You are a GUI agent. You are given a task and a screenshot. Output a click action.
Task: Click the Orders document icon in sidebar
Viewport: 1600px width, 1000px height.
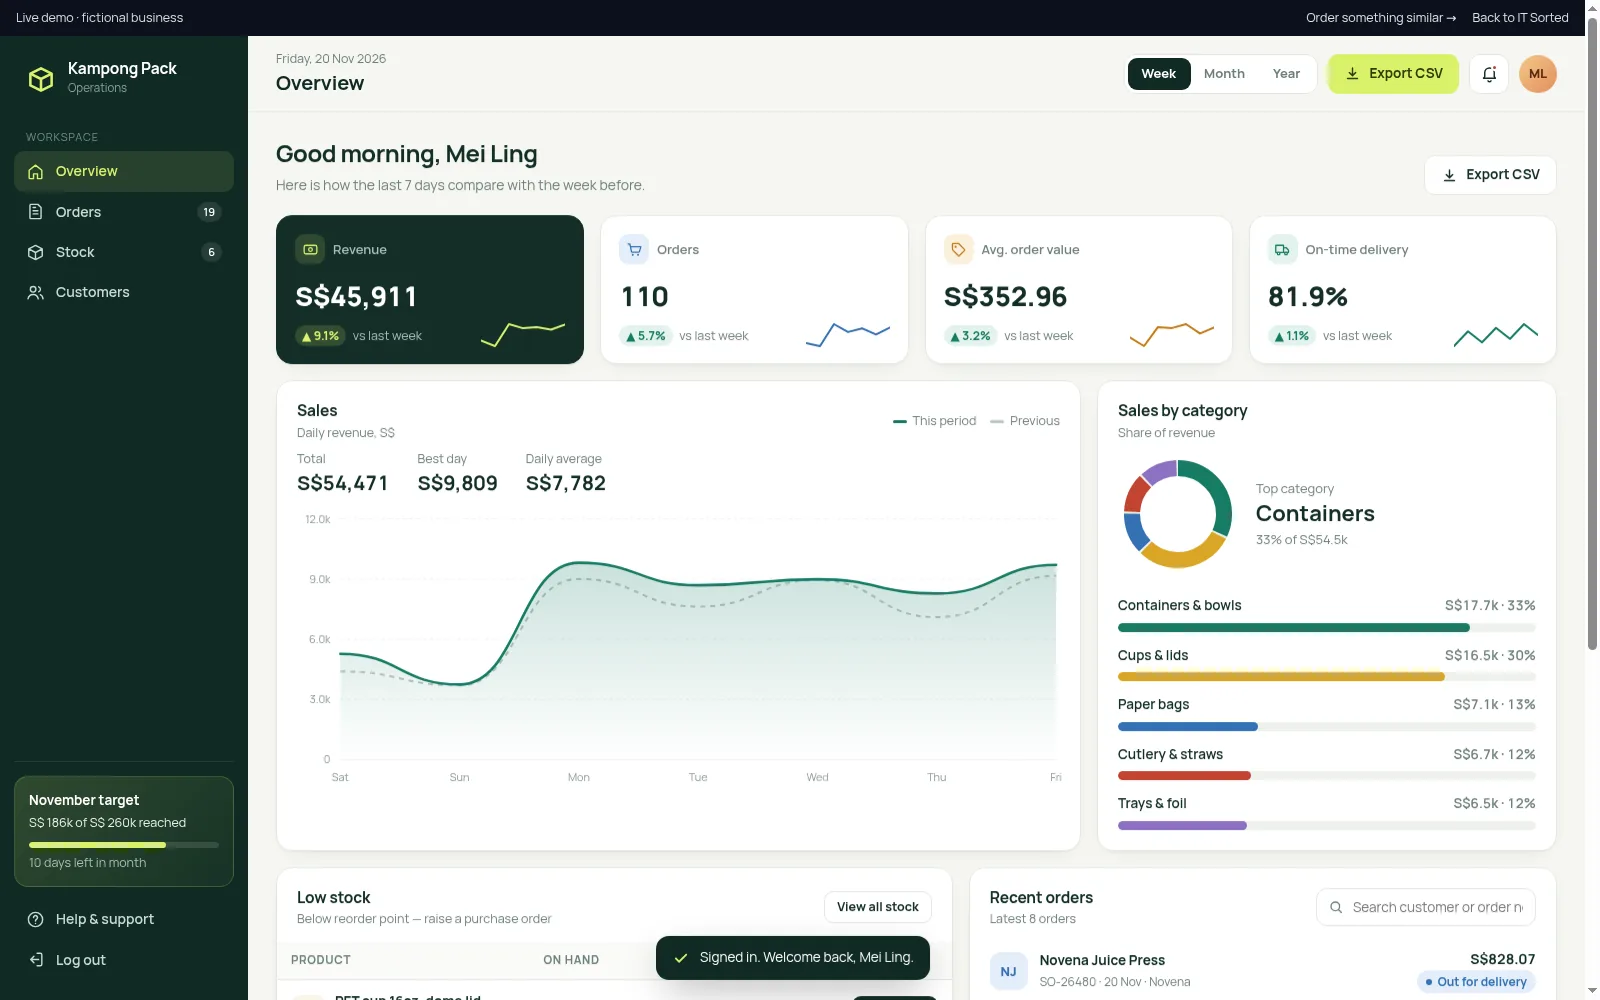[x=36, y=212]
